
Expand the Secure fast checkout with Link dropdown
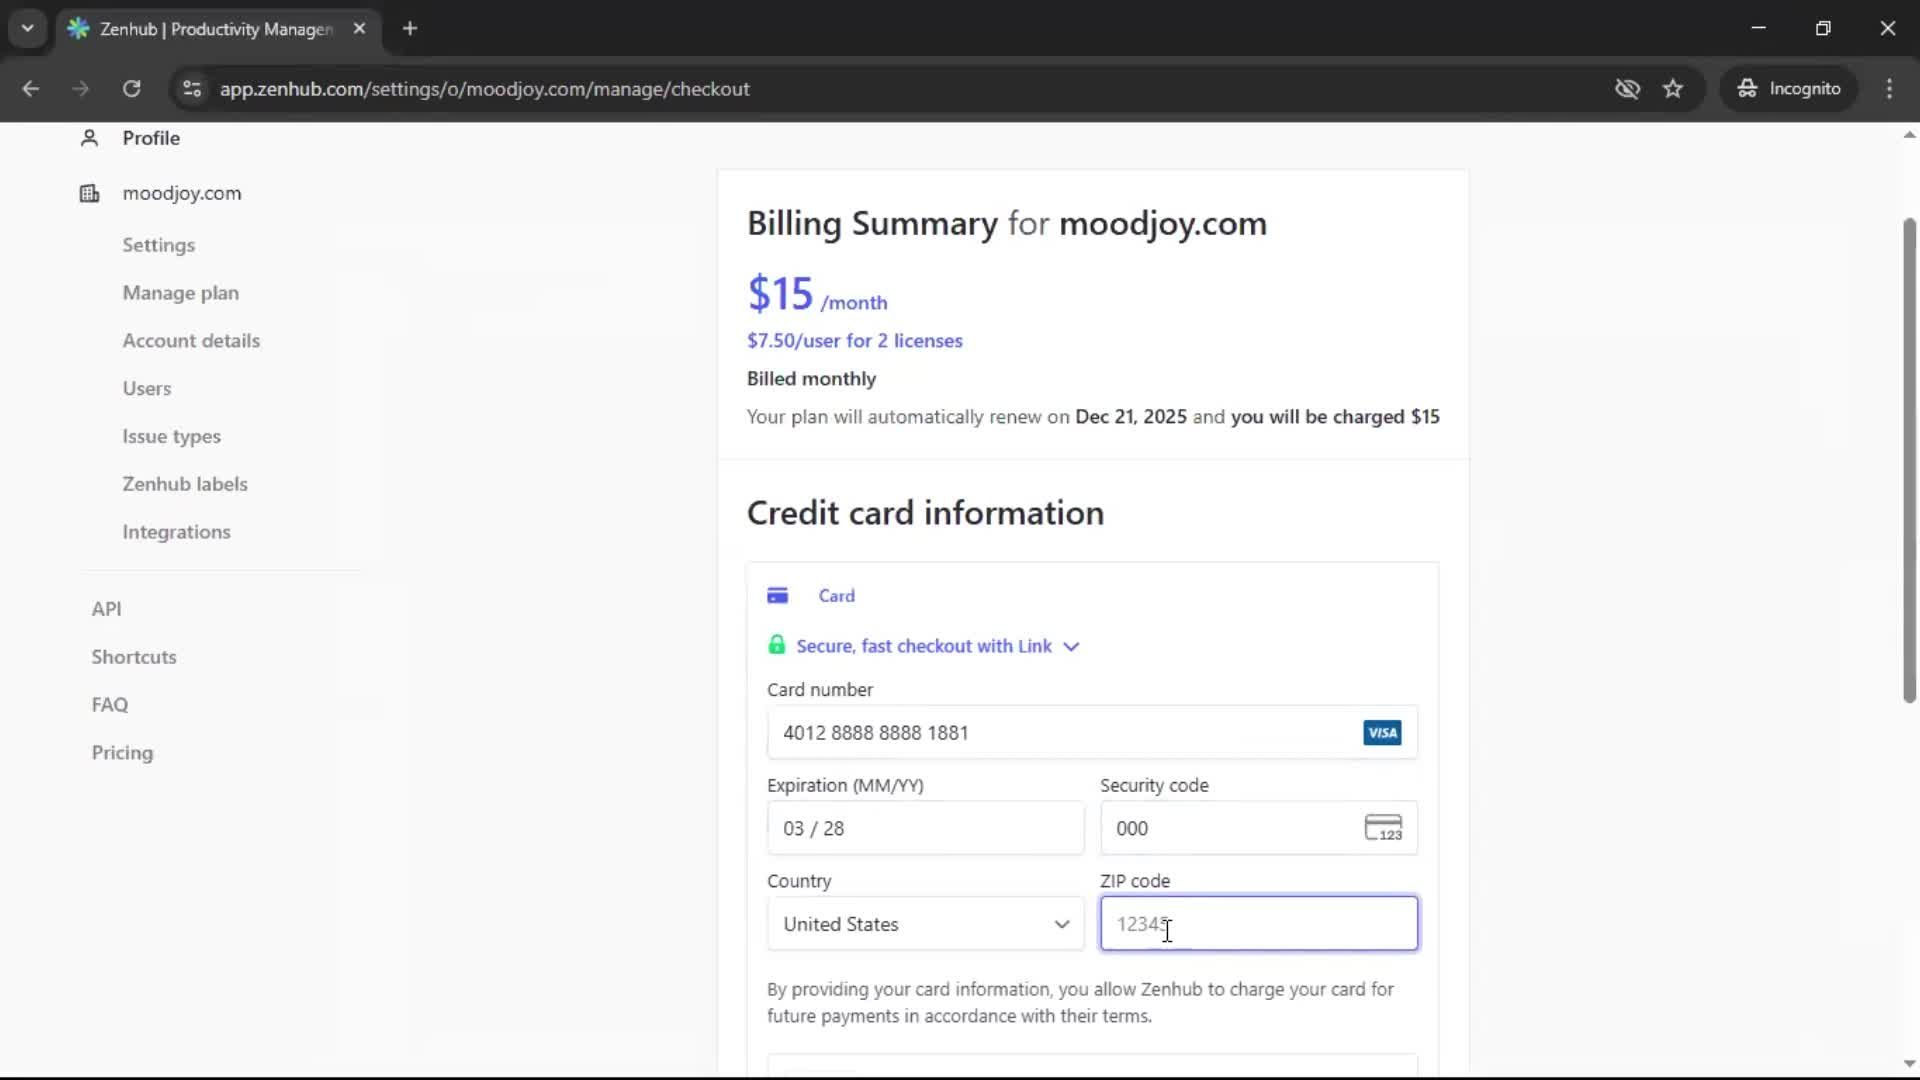point(1071,646)
